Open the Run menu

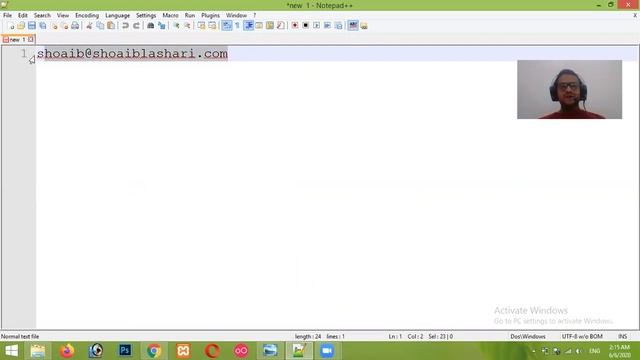tap(190, 15)
